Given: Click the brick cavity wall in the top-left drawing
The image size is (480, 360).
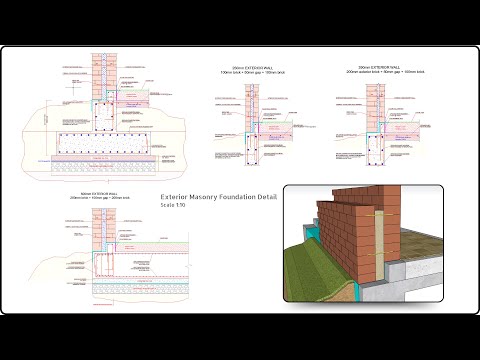Looking at the screenshot, I should 104,76.
